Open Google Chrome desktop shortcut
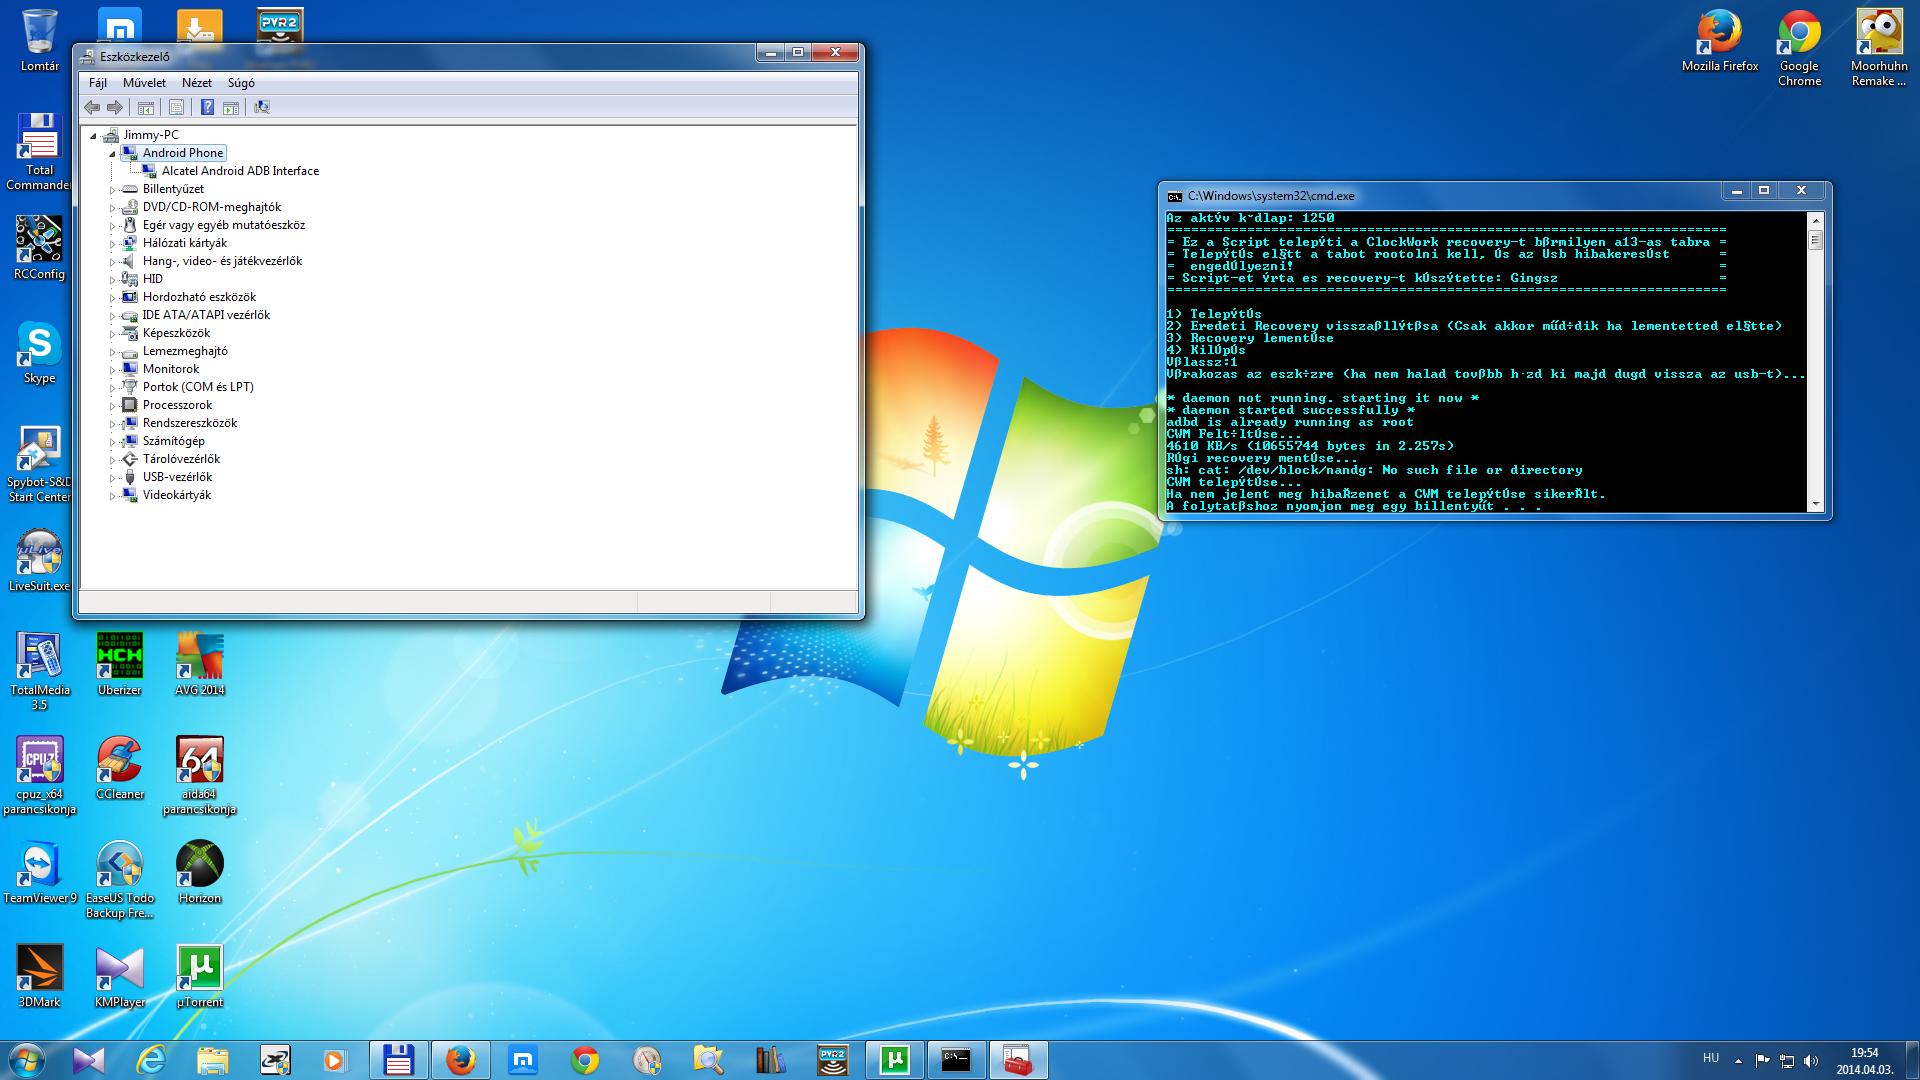The width and height of the screenshot is (1920, 1080). tap(1799, 48)
